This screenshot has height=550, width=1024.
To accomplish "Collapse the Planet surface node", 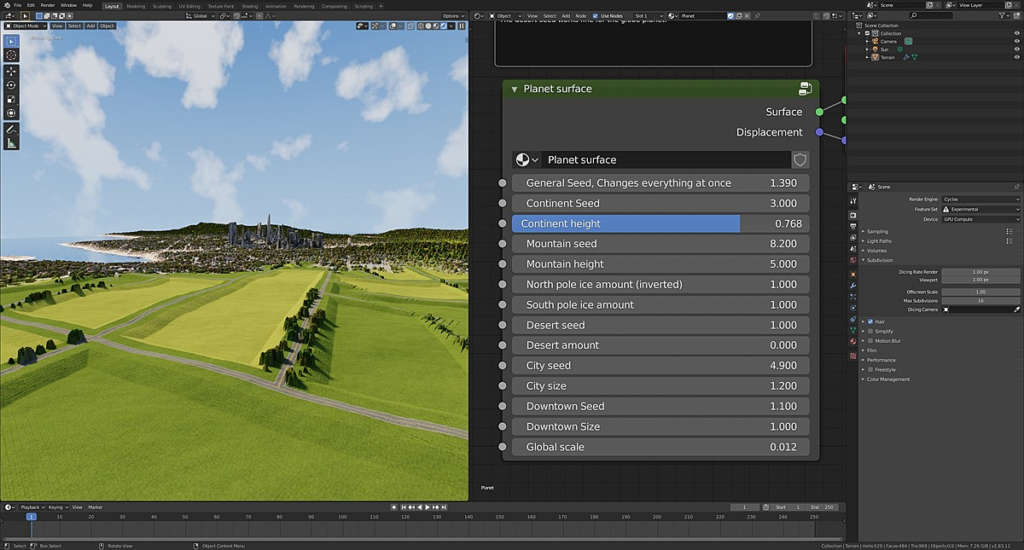I will [x=514, y=89].
